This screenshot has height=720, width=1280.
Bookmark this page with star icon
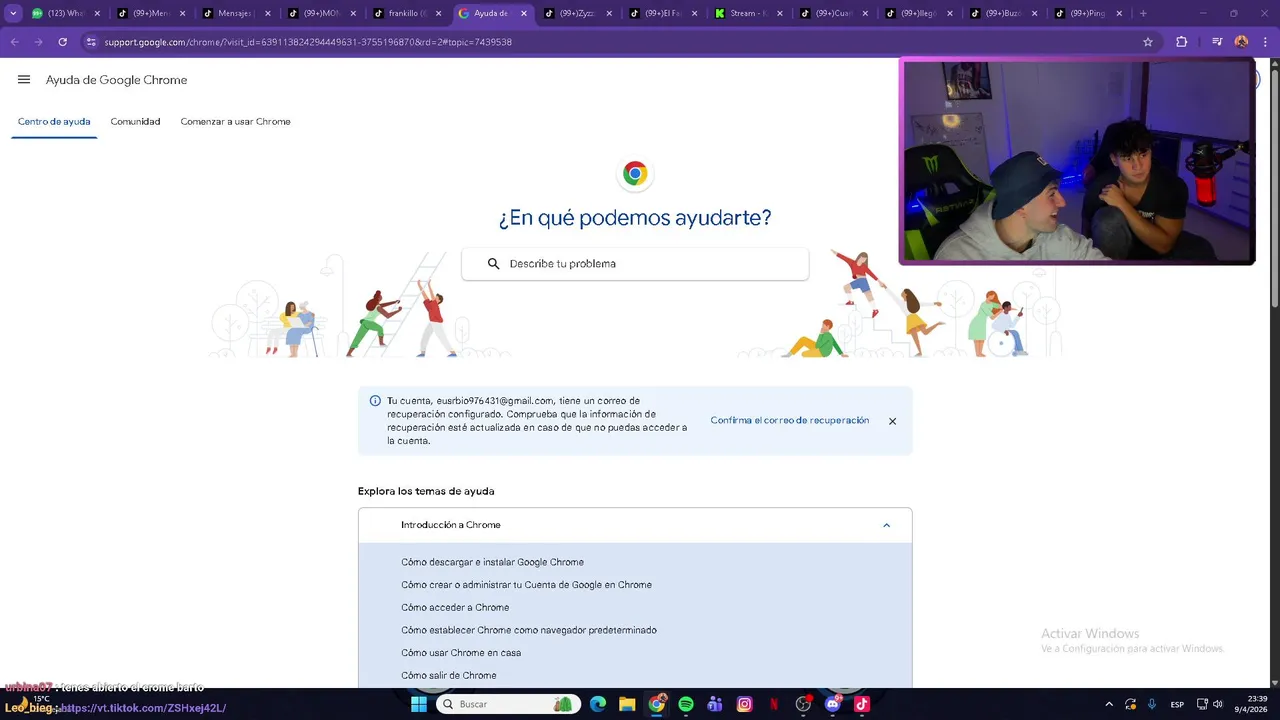tap(1148, 42)
